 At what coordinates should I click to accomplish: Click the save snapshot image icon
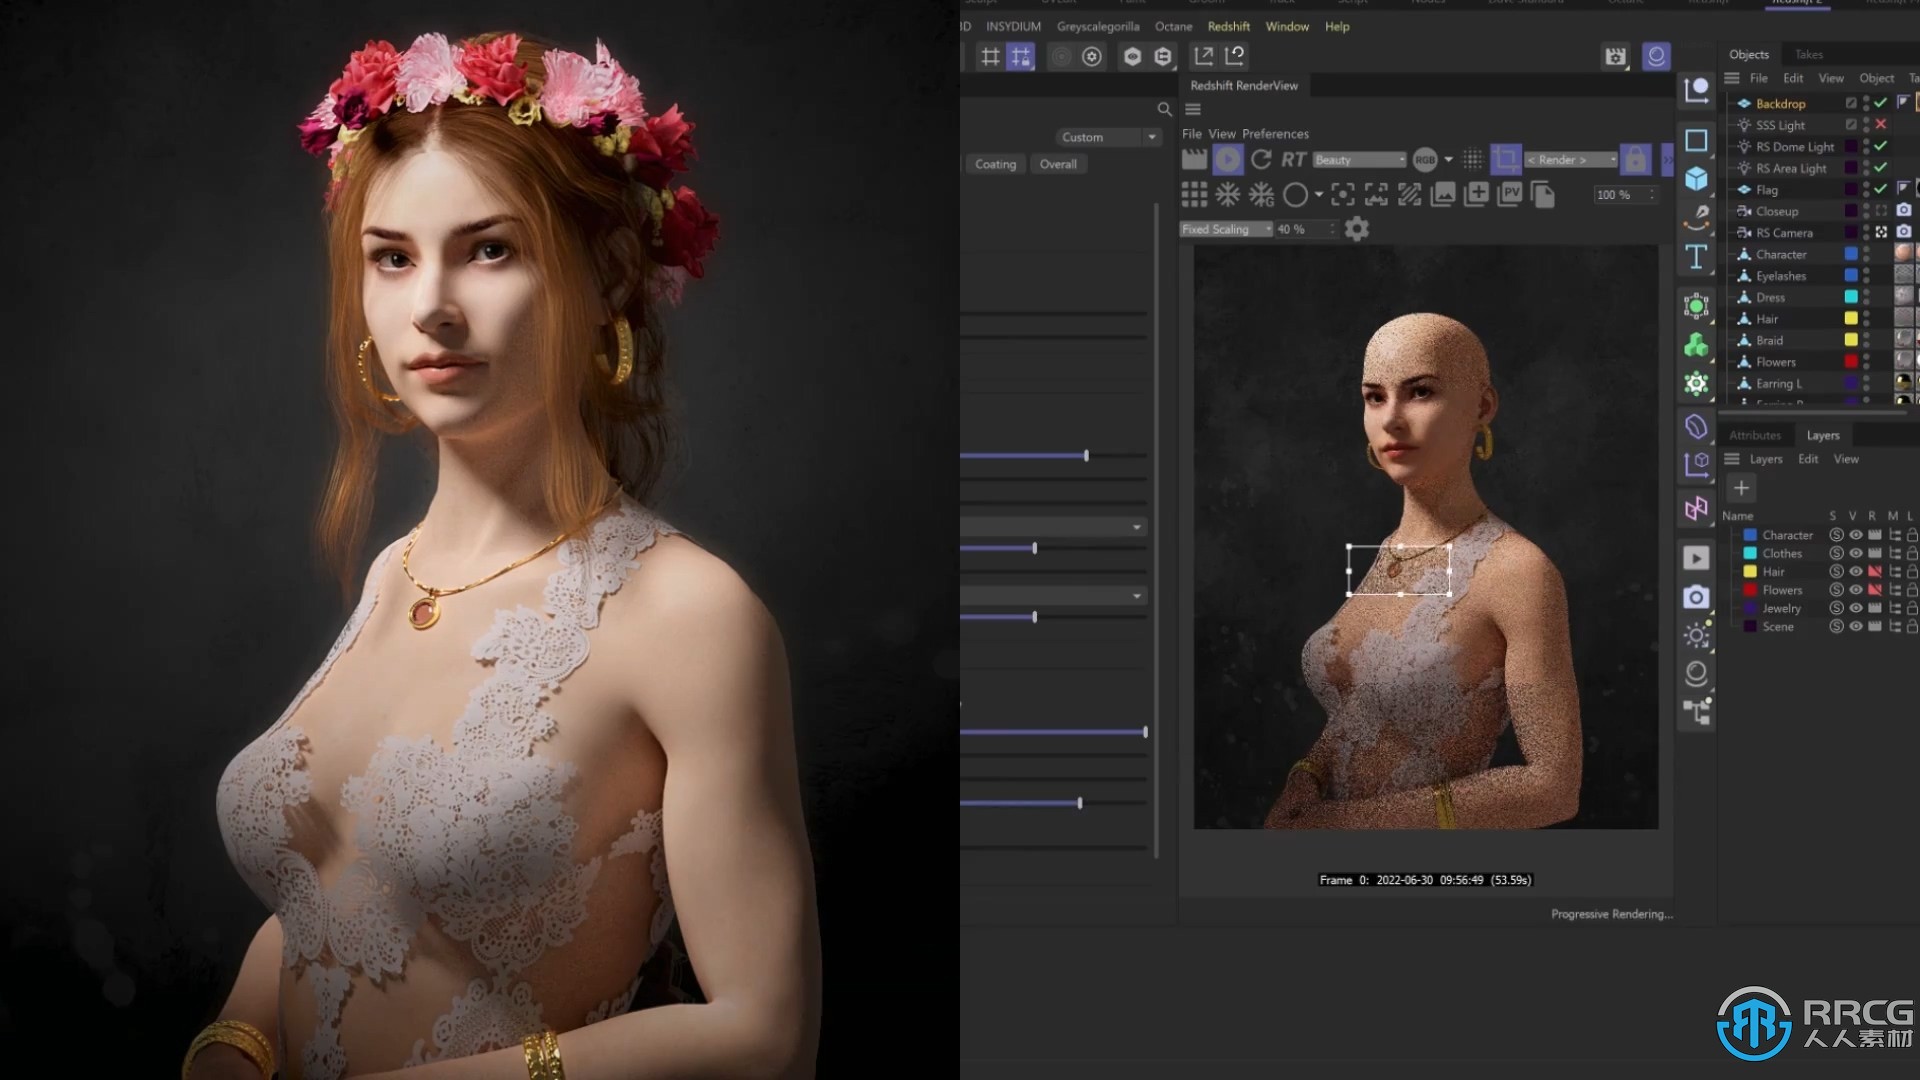pos(1443,194)
